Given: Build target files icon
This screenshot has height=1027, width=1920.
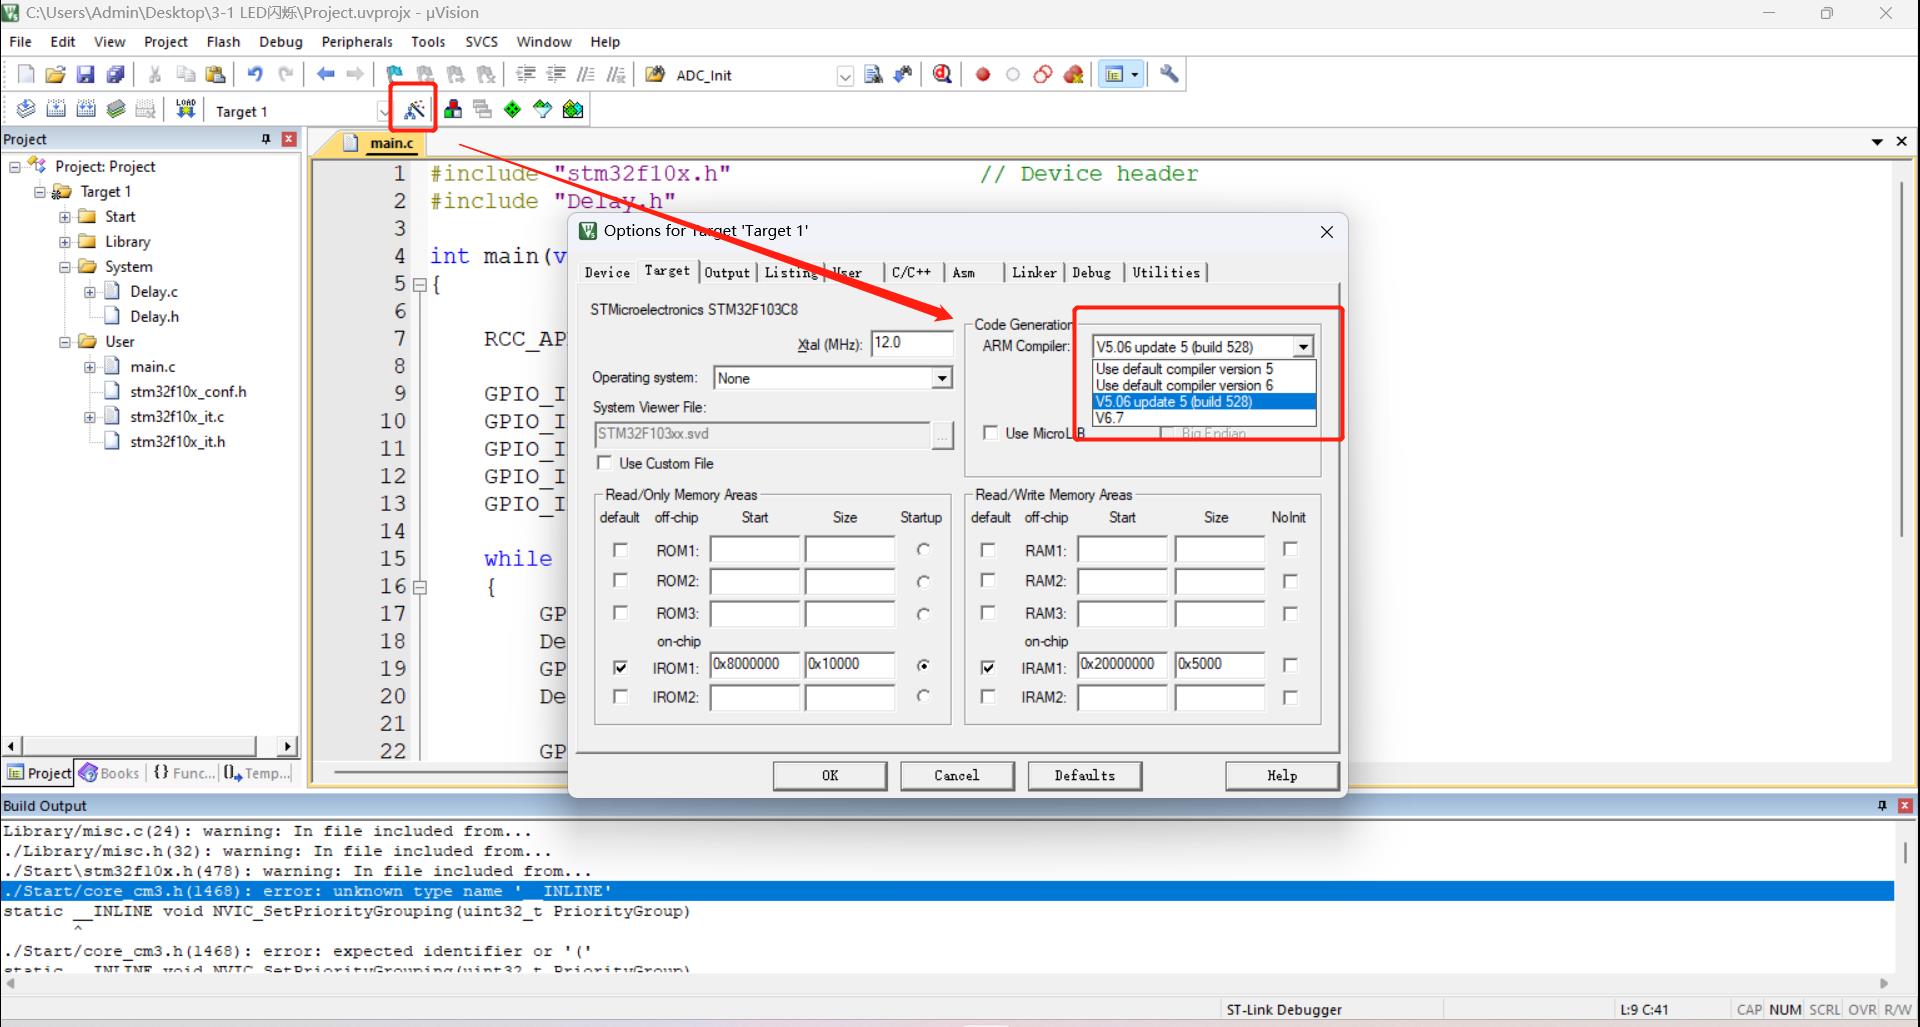Looking at the screenshot, I should 56,109.
